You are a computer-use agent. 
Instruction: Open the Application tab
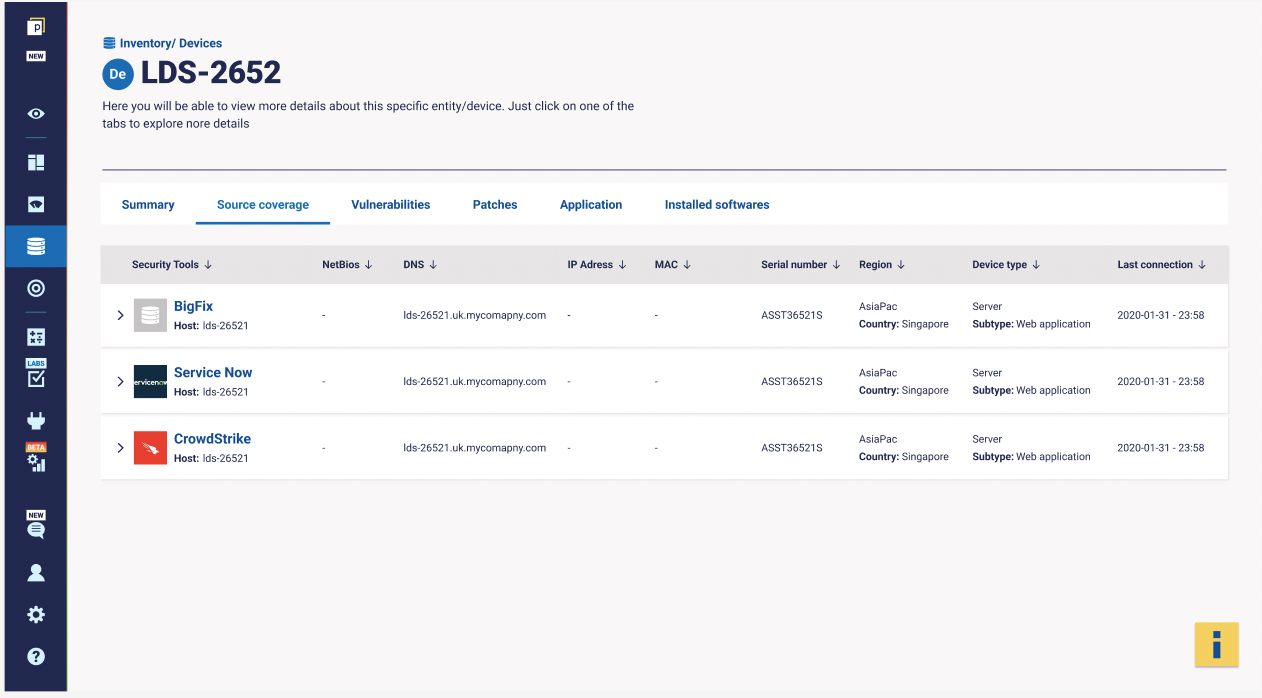pyautogui.click(x=591, y=204)
